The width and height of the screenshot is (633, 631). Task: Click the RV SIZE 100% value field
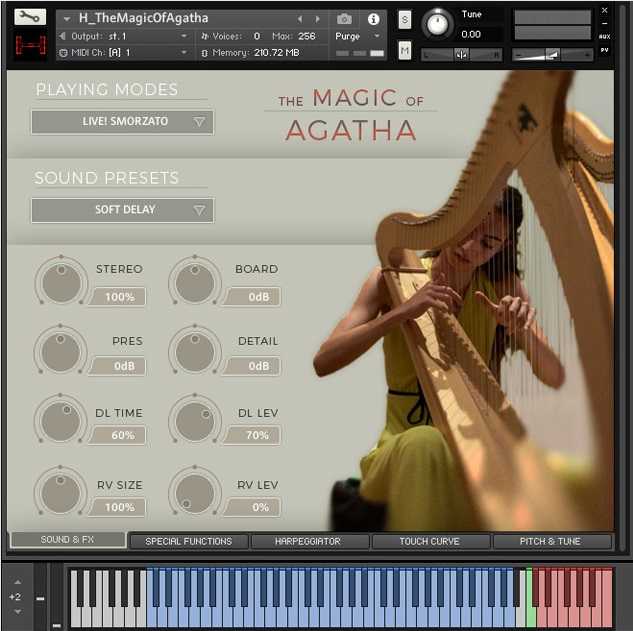pyautogui.click(x=117, y=507)
